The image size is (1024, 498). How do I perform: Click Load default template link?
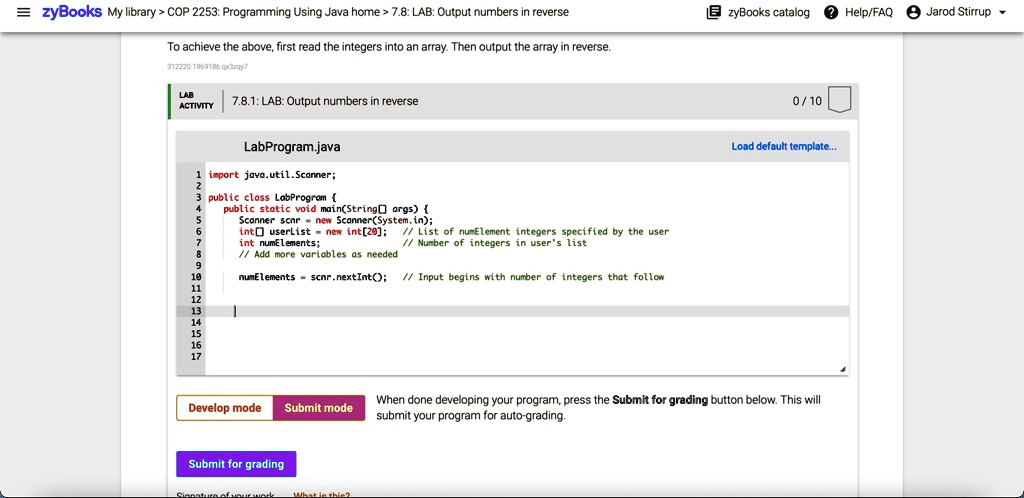point(784,146)
